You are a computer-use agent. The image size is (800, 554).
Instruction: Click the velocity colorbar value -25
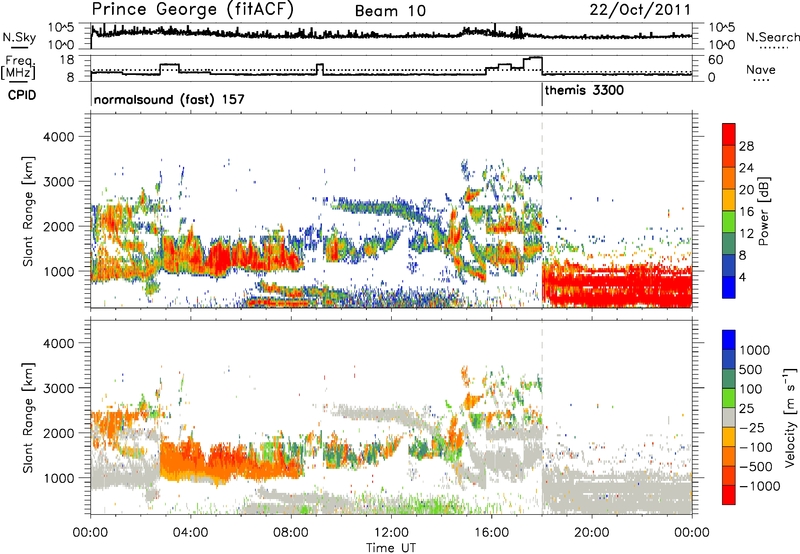click(x=752, y=427)
